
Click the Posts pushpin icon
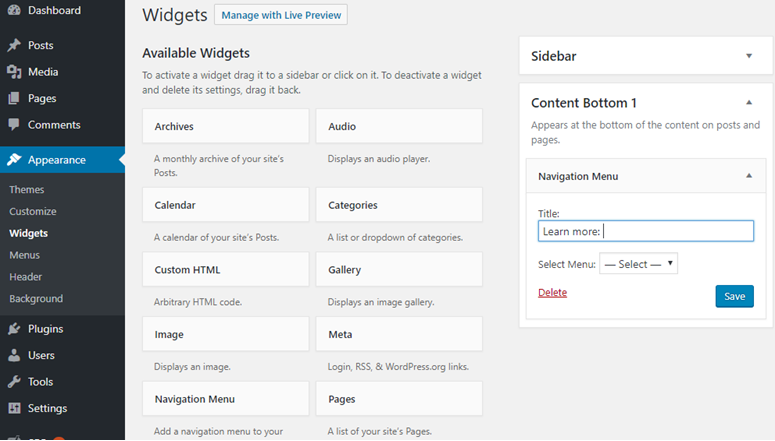(x=14, y=45)
